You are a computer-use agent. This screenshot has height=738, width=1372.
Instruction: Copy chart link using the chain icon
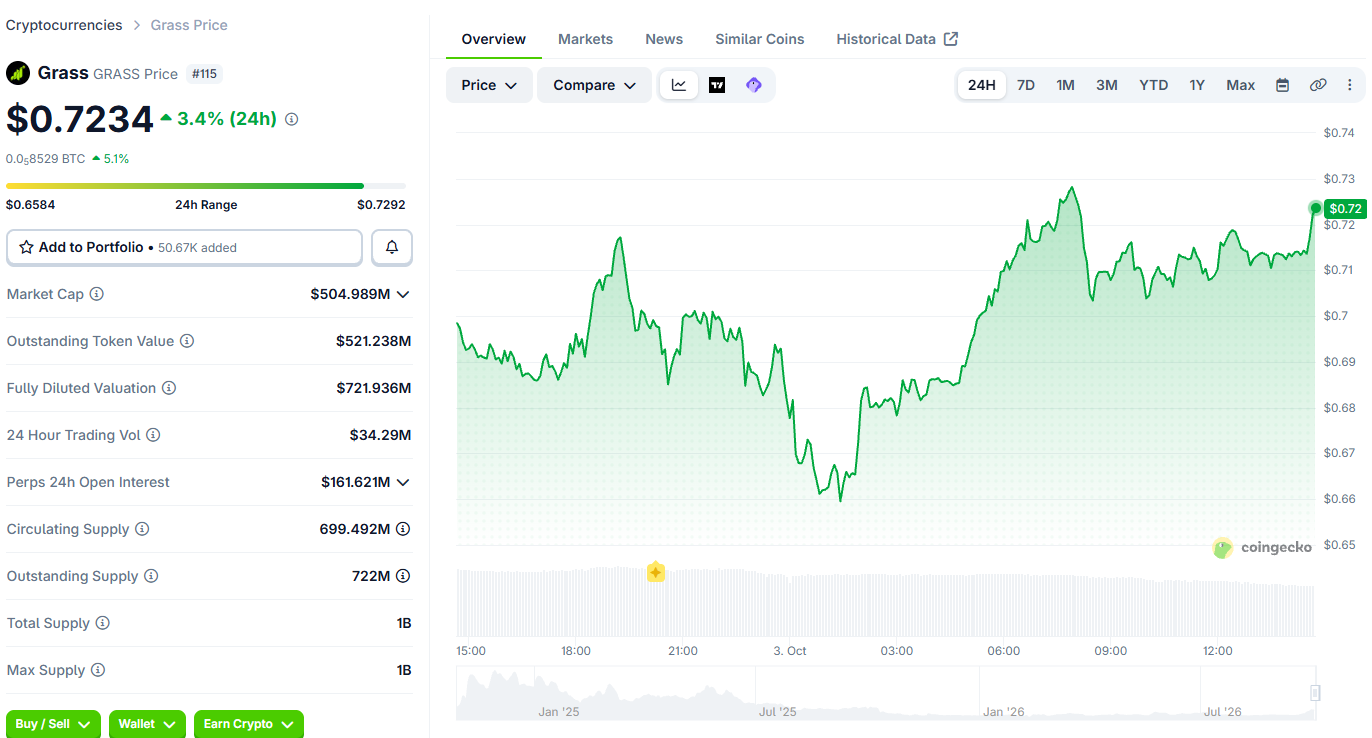(1318, 85)
